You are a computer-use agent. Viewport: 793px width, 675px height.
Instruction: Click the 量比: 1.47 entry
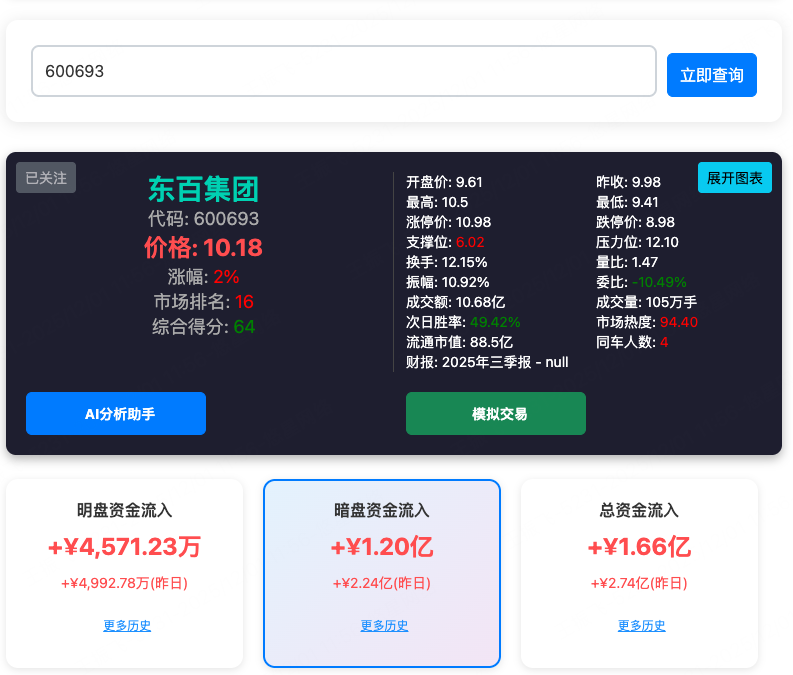point(627,262)
